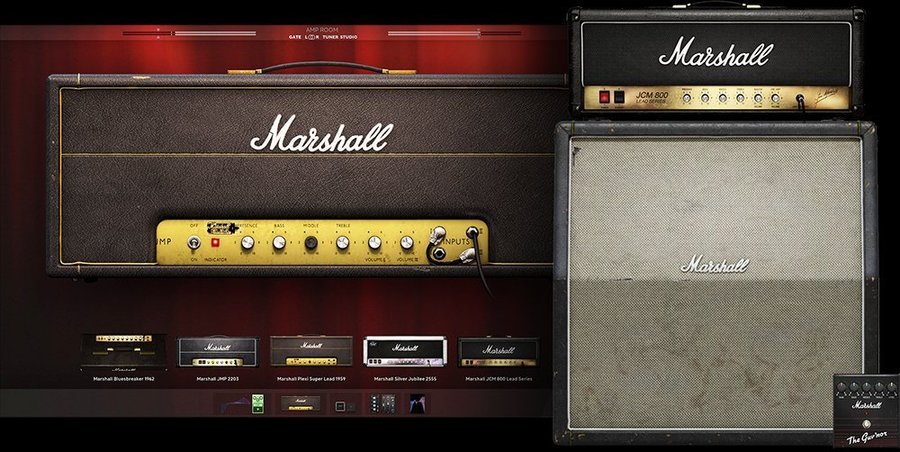Select the Marshall Silver Jubilee 2555 thumbnail
900x452 pixels.
(x=405, y=351)
